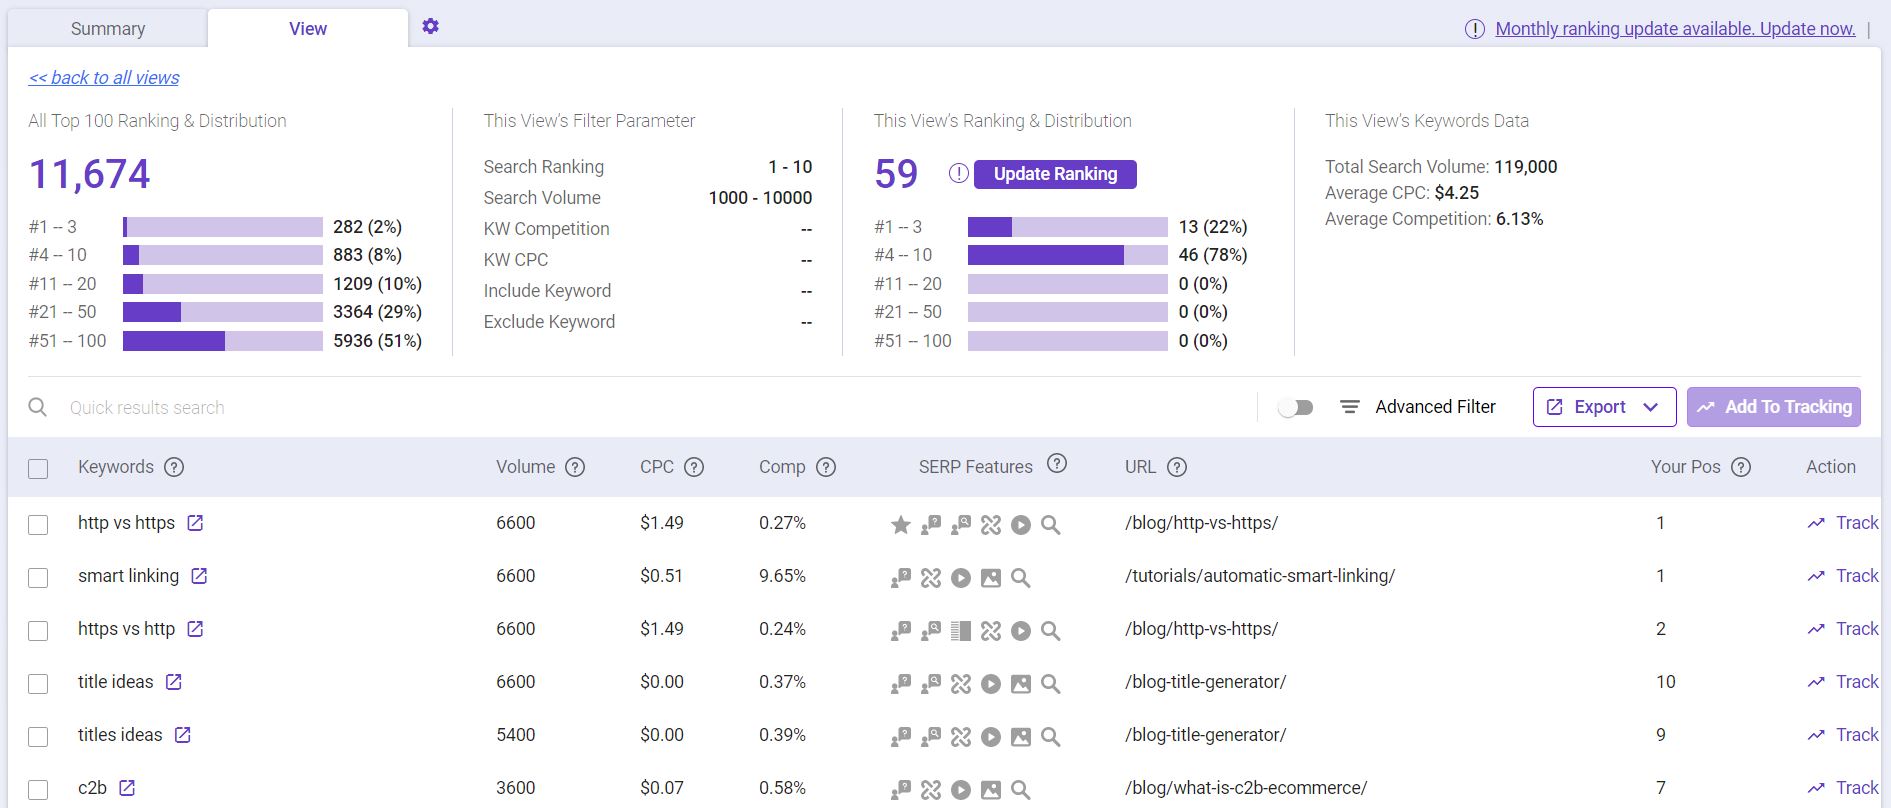Viewport: 1891px width, 808px height.
Task: Click the help icon next to Your Pos
Action: [1741, 467]
